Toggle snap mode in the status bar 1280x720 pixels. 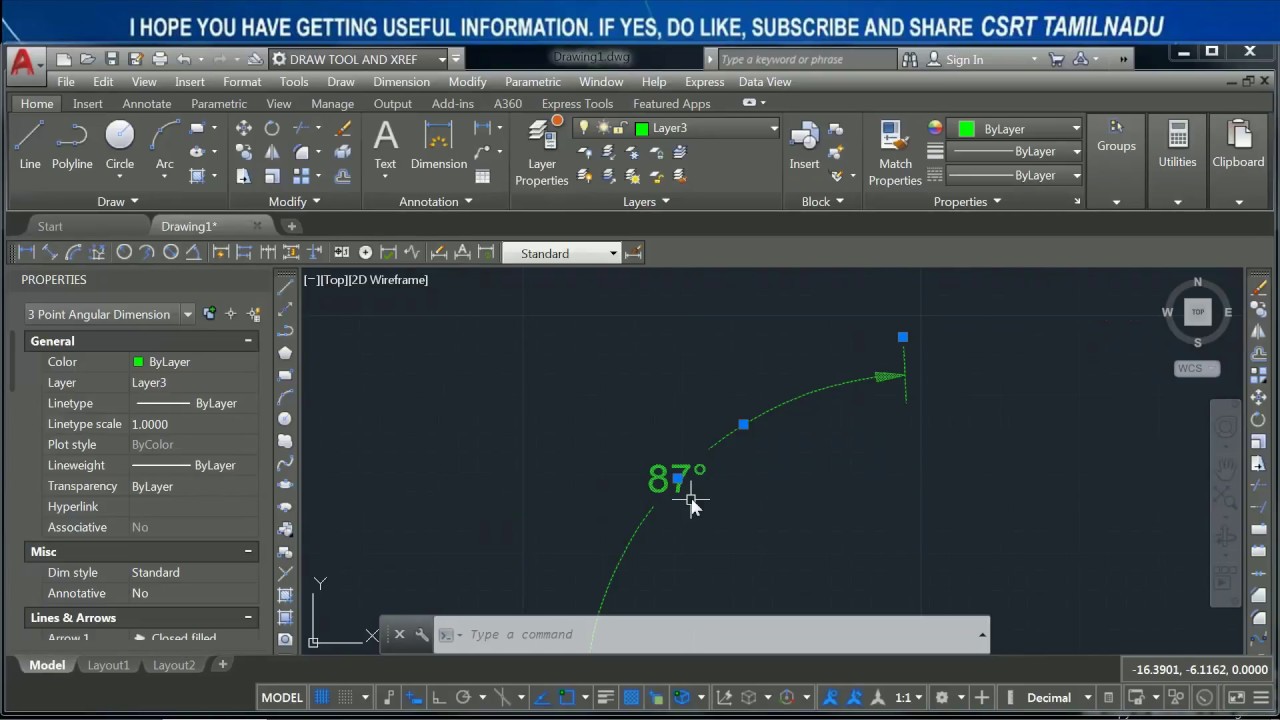tap(346, 697)
